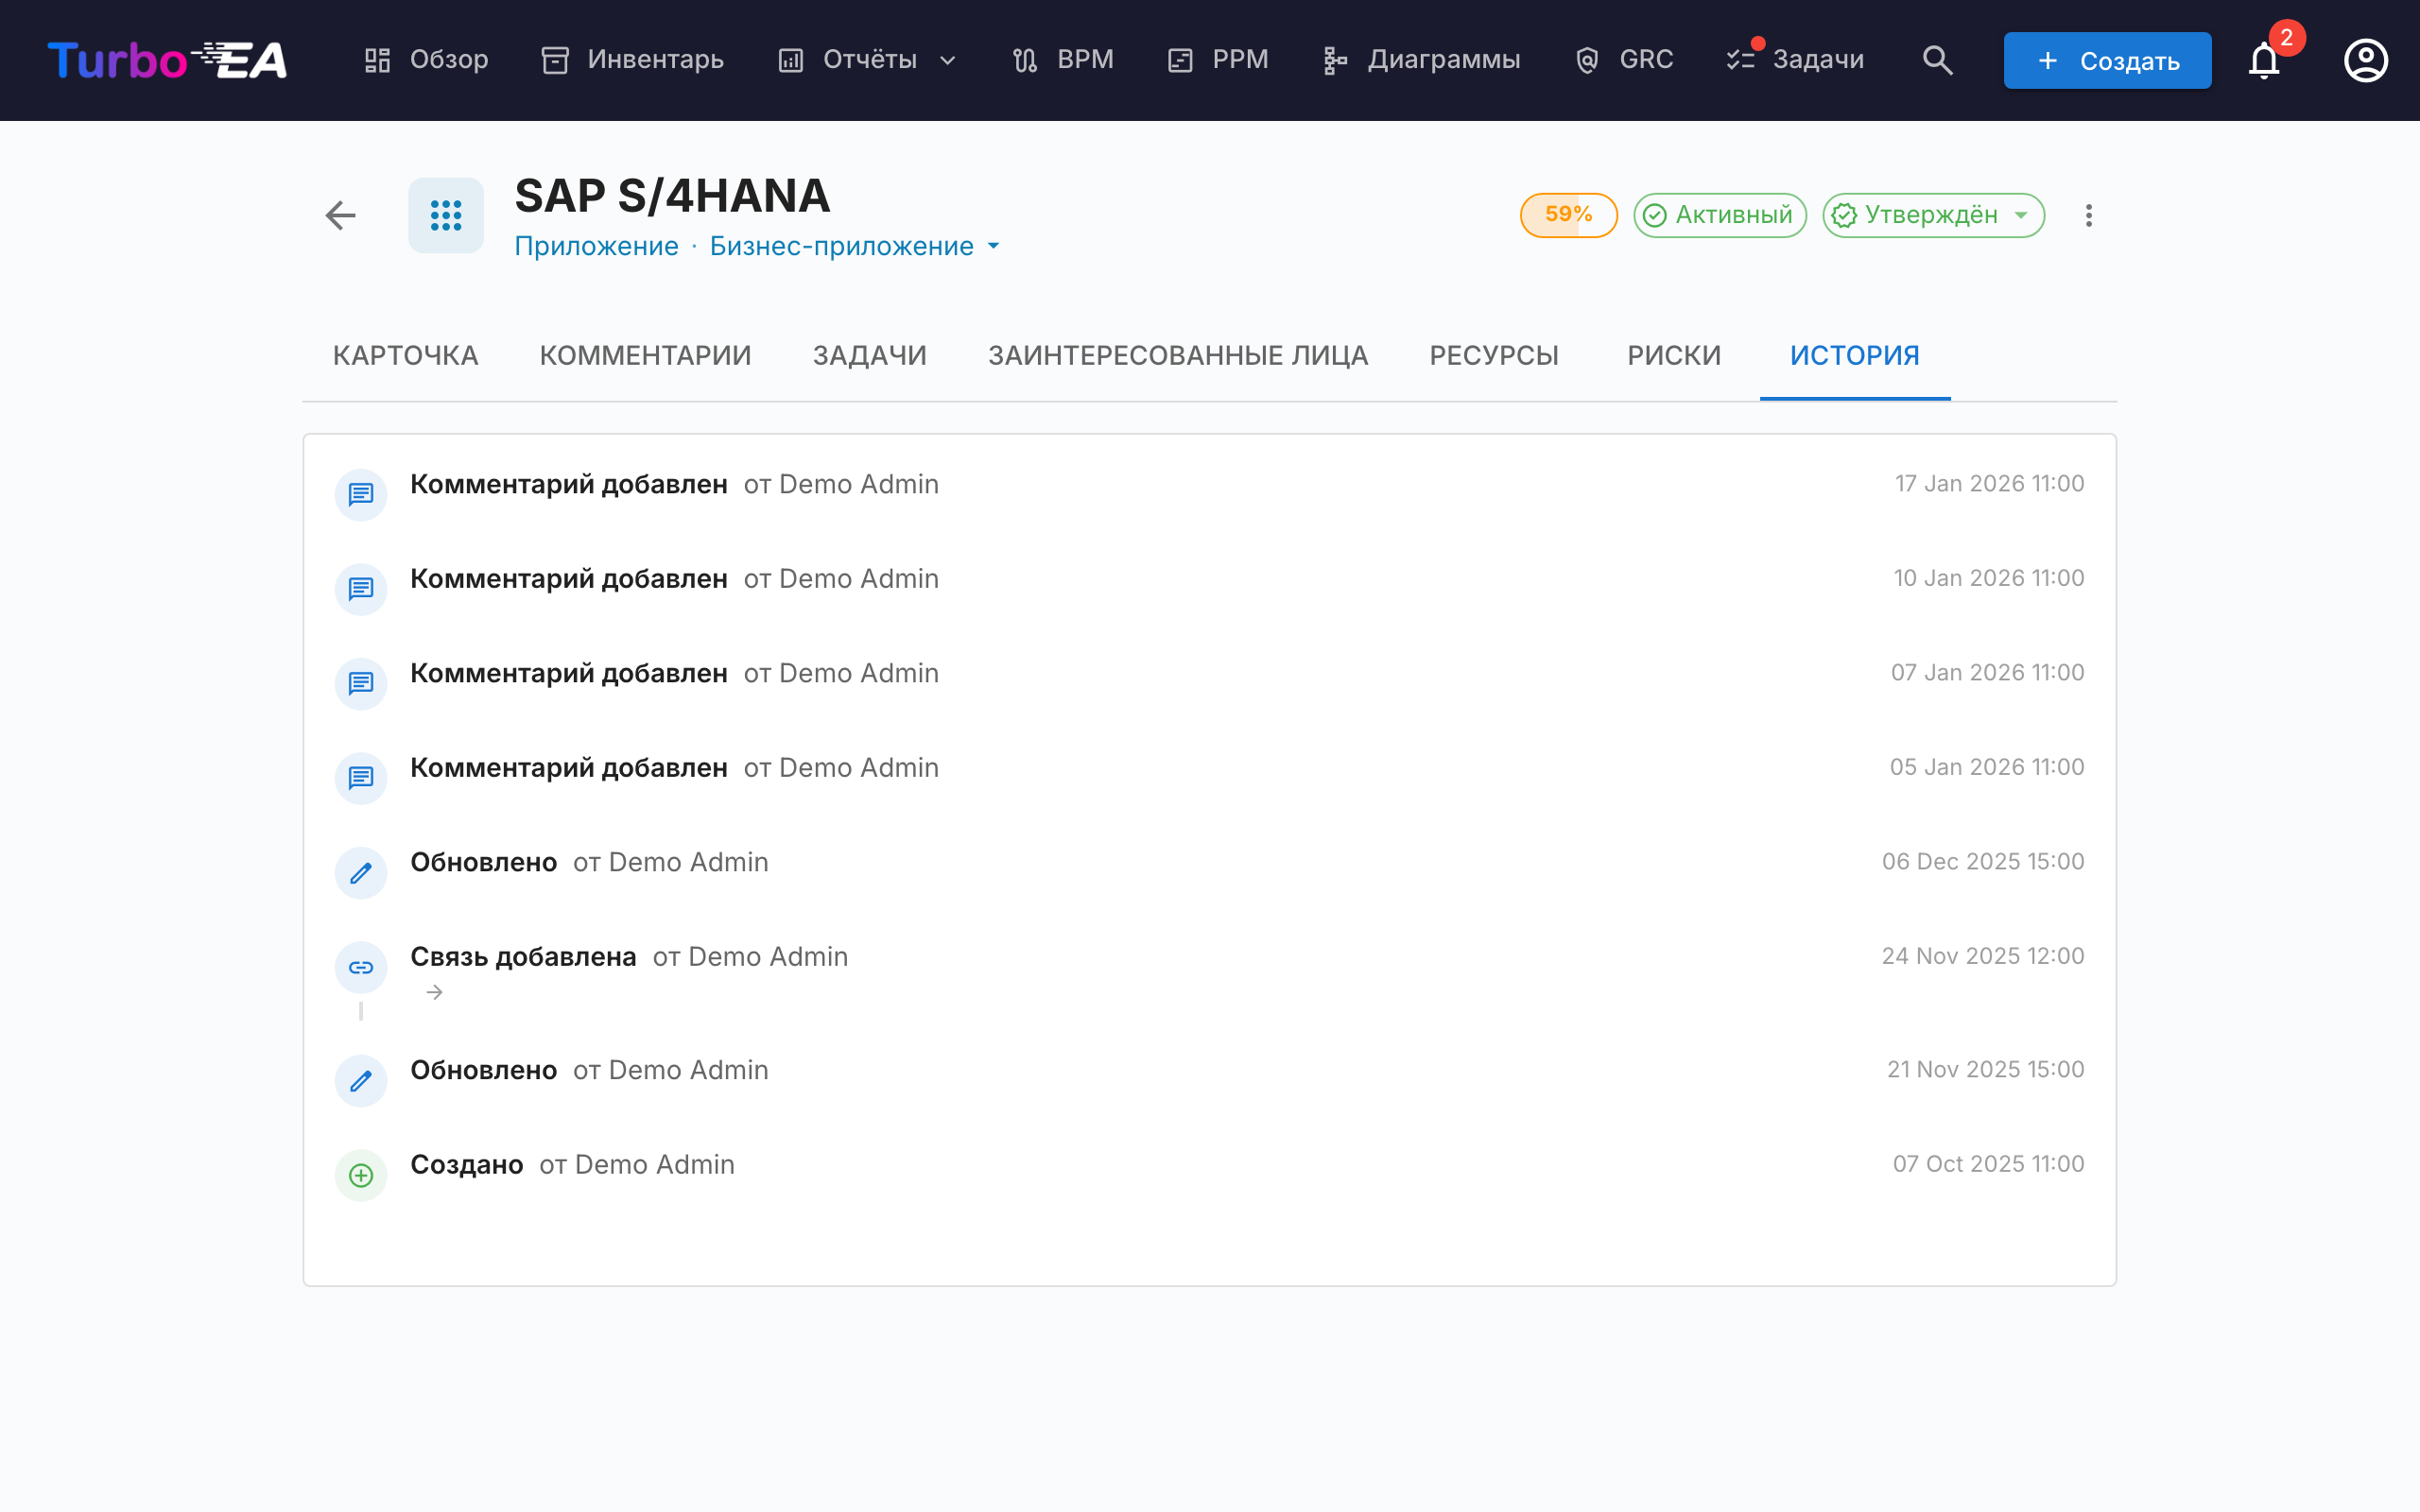Open GRC section
This screenshot has width=2420, height=1512.
tap(1624, 60)
